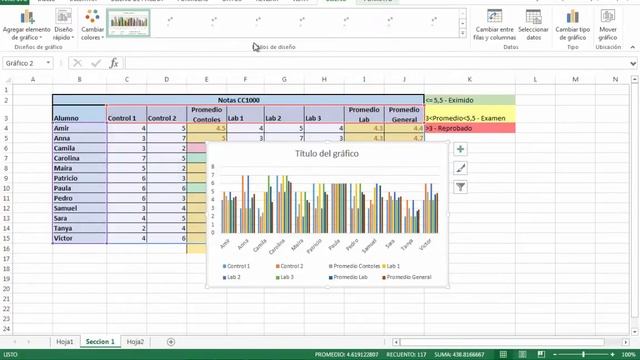Switch to Hoja2 sheet tab
This screenshot has width=640, height=360.
point(135,342)
